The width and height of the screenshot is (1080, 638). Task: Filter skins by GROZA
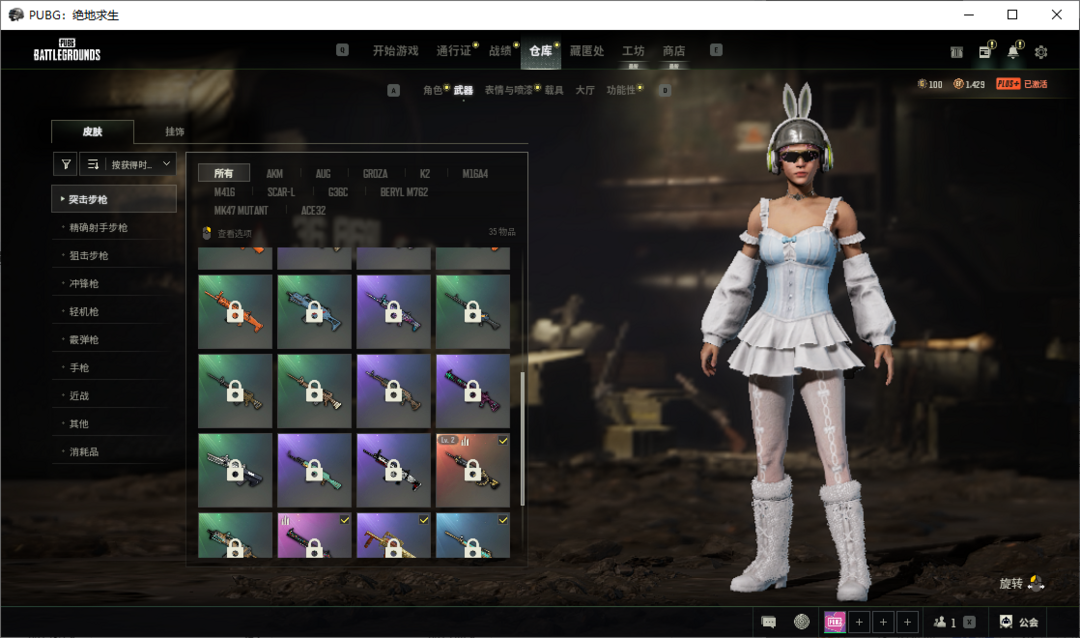click(375, 174)
